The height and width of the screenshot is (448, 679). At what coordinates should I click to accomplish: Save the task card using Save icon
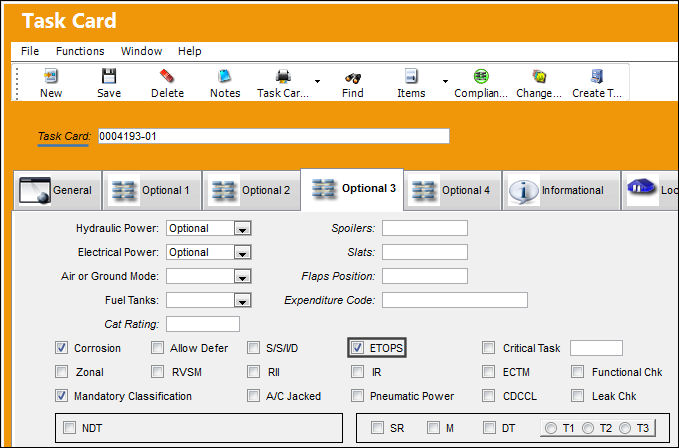109,76
